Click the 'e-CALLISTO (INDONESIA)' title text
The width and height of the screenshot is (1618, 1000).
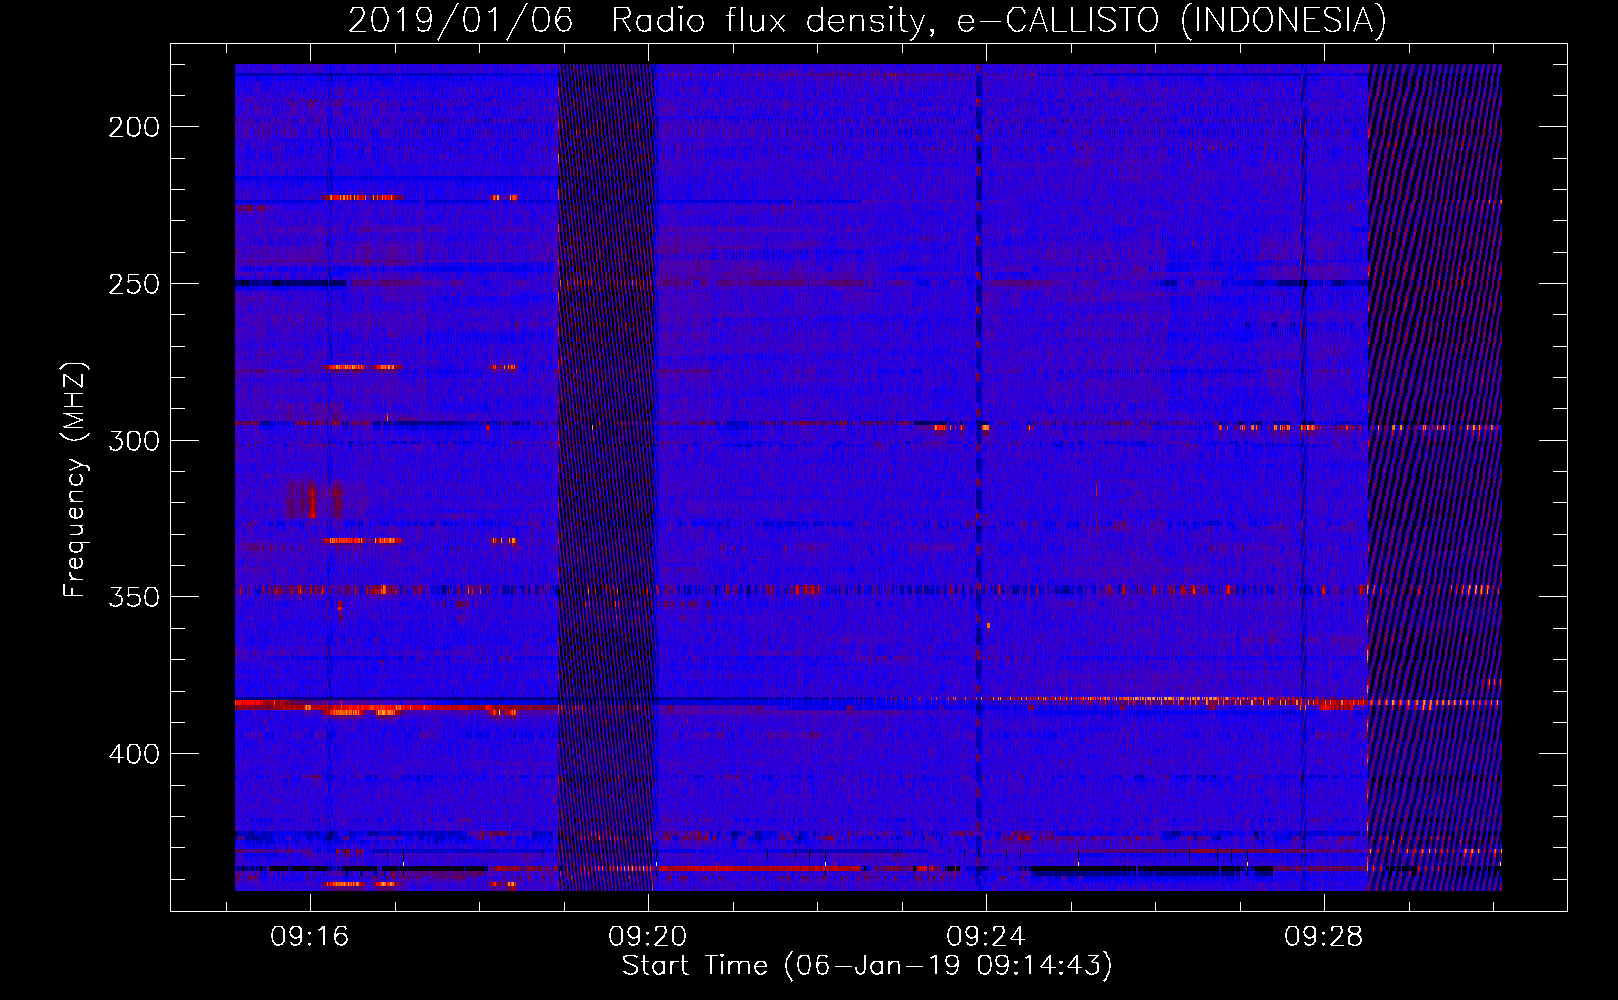click(x=1172, y=21)
